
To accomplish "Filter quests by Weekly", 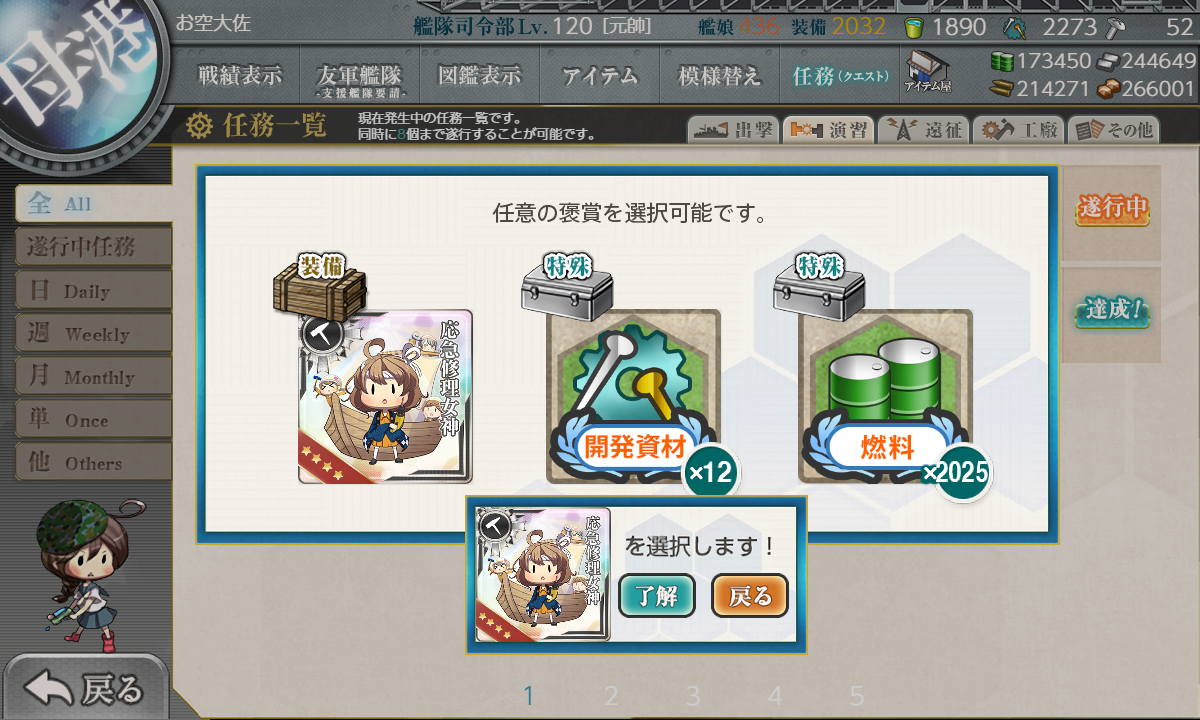I will [x=93, y=334].
